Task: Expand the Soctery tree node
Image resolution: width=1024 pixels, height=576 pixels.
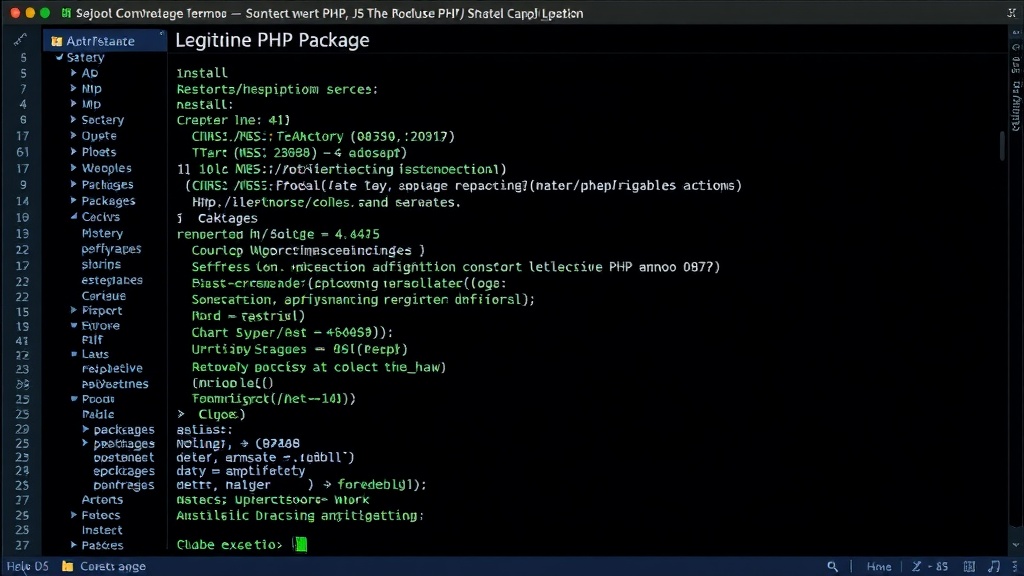Action: pyautogui.click(x=74, y=120)
